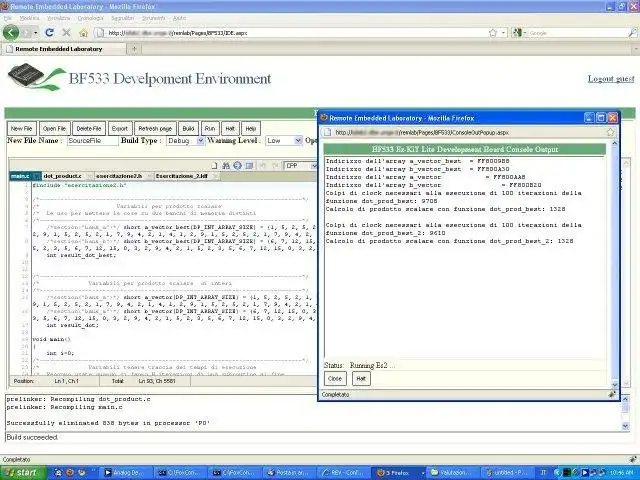Click the Help button
The height and width of the screenshot is (480, 640).
pos(251,129)
